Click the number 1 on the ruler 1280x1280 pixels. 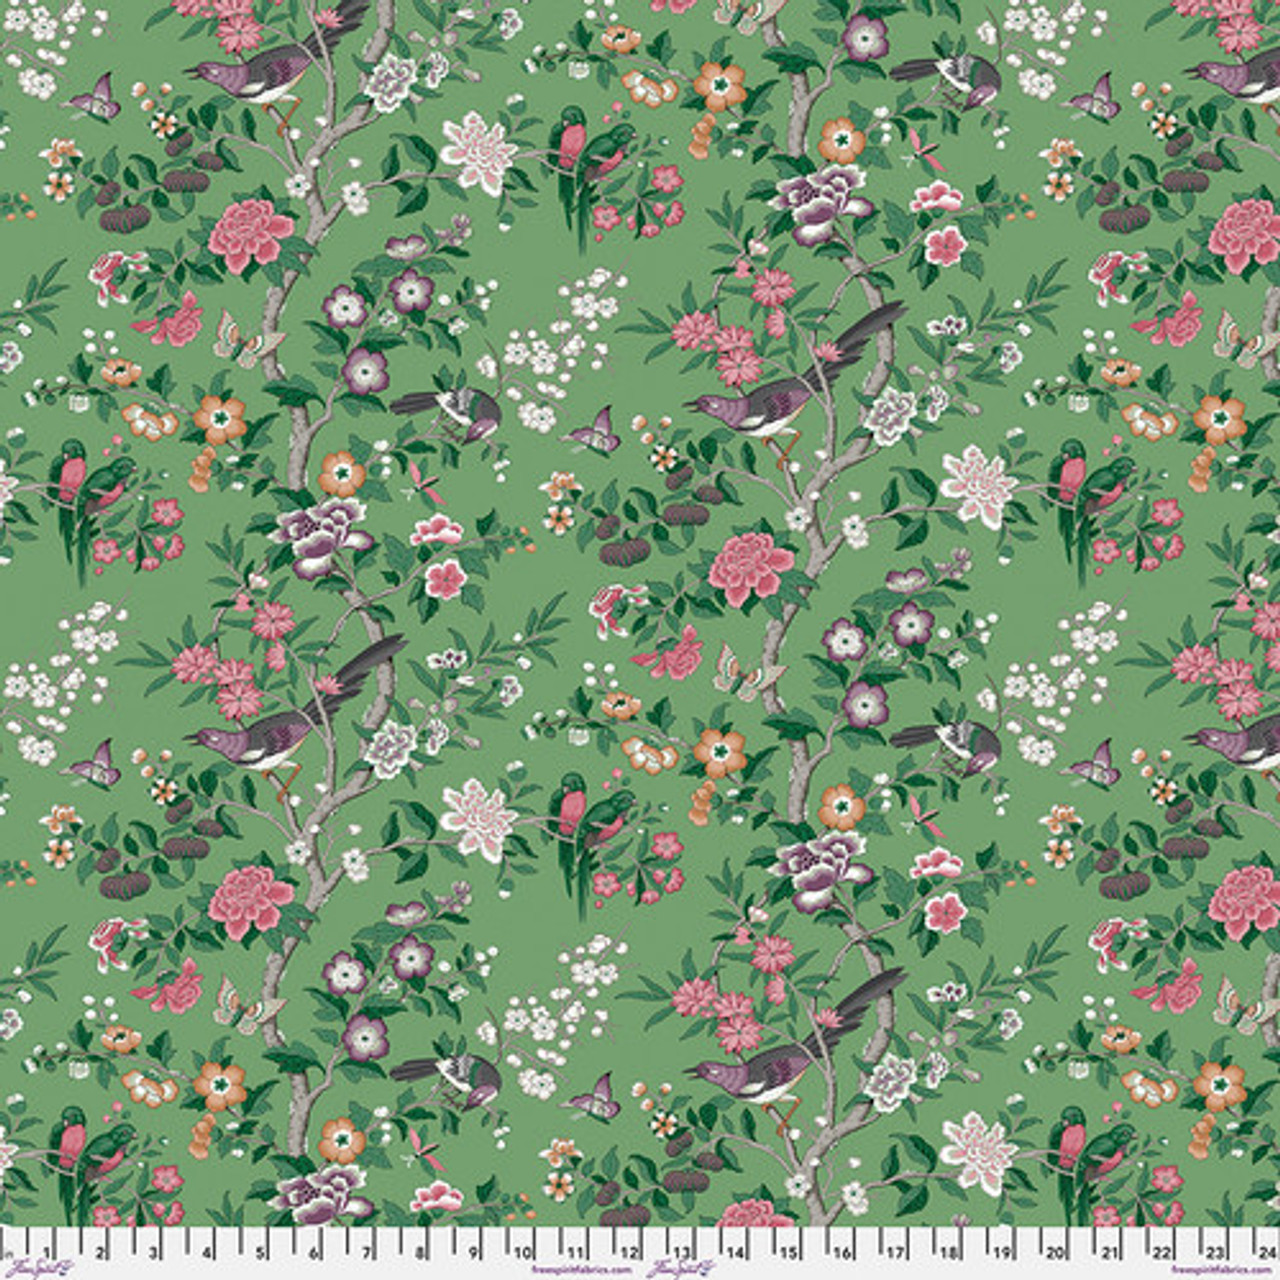click(x=46, y=1251)
